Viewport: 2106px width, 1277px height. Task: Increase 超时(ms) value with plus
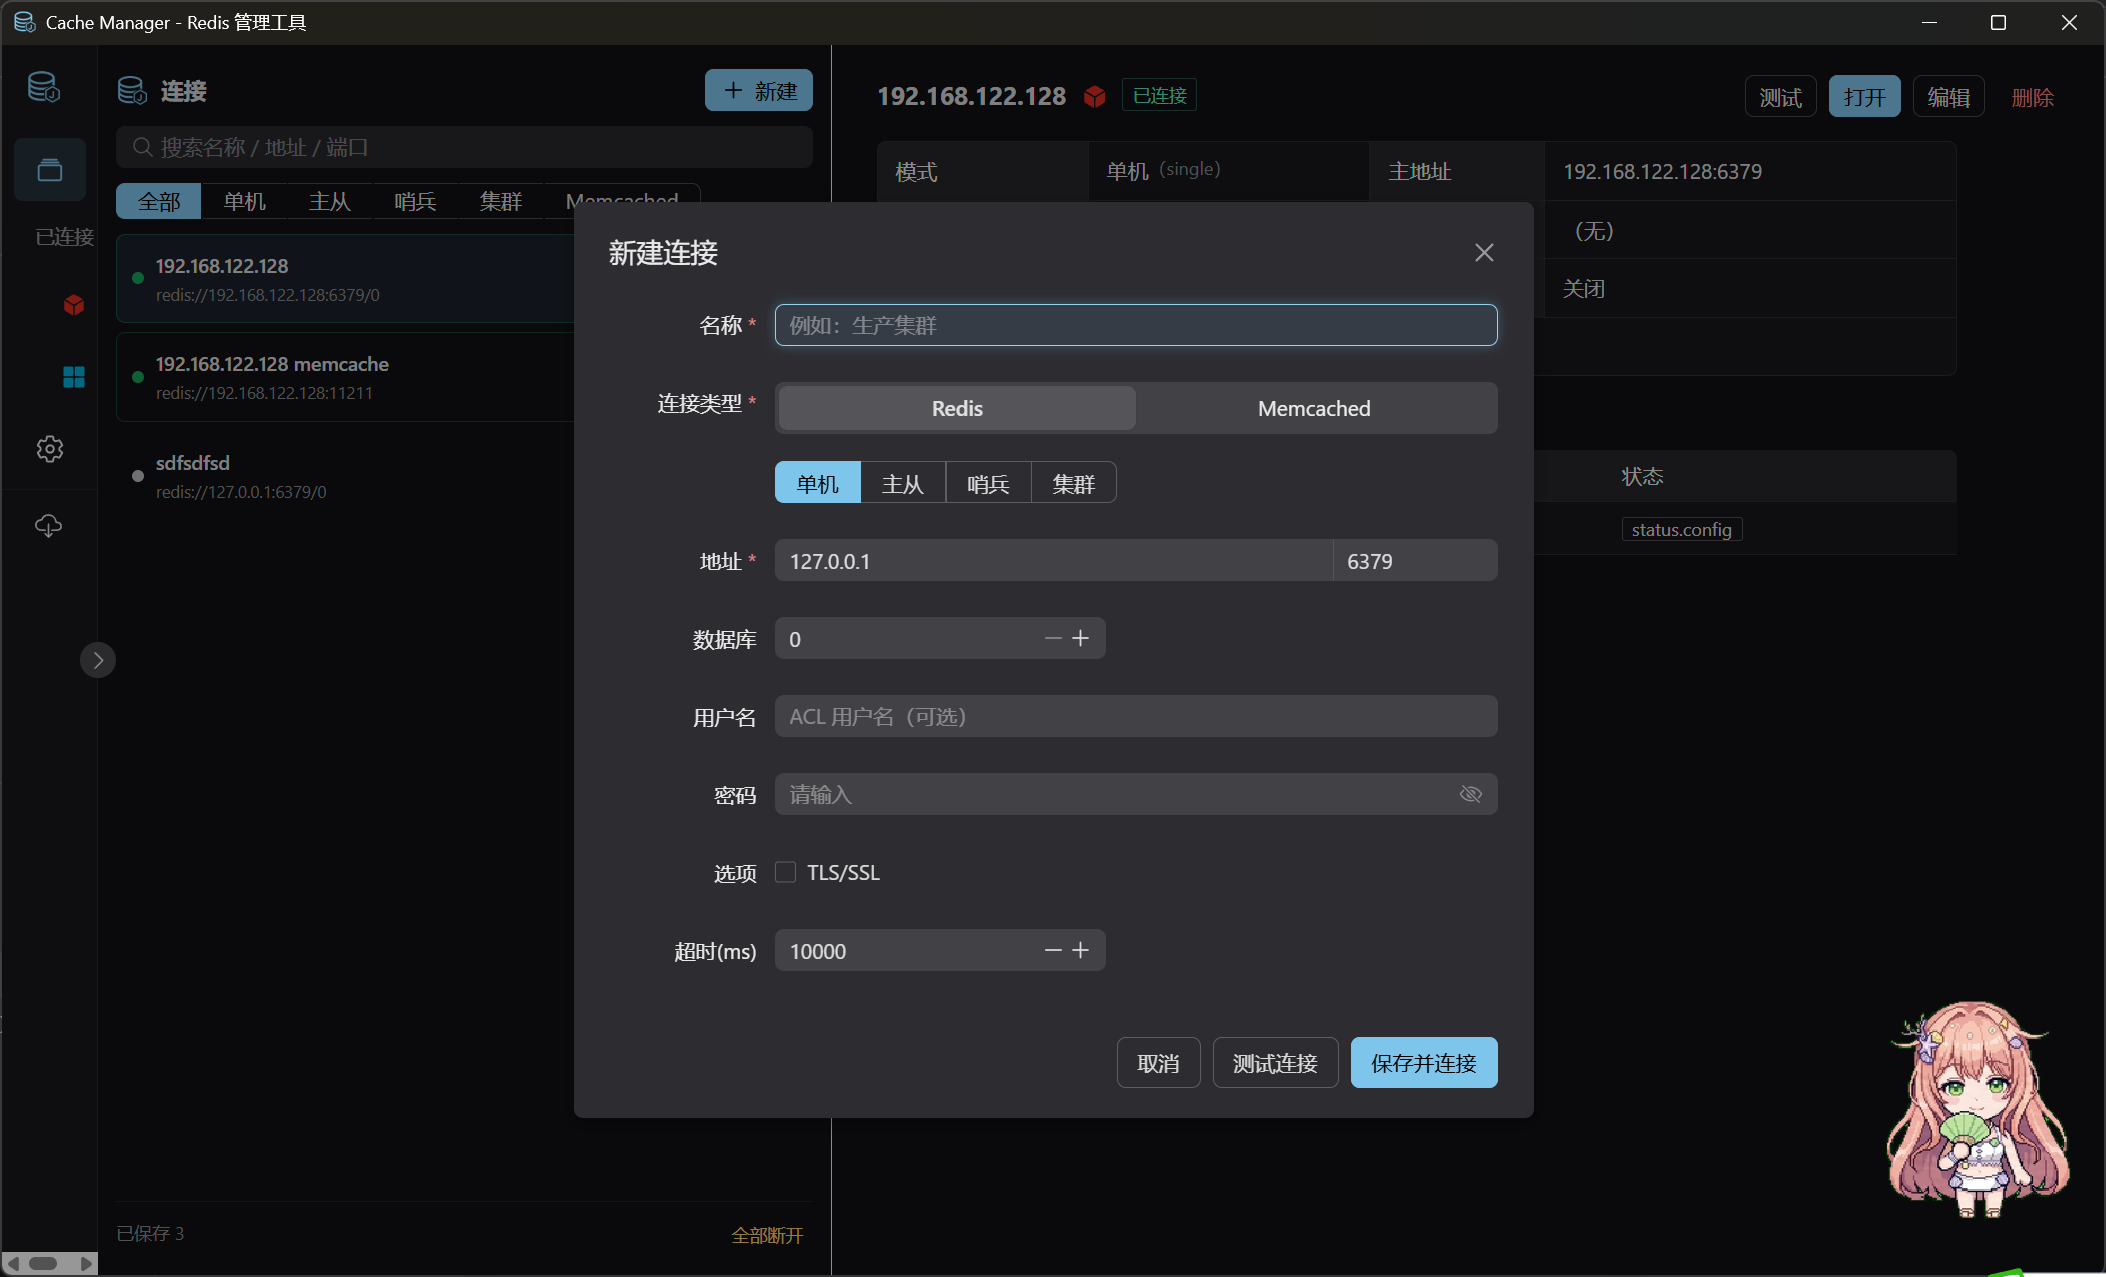point(1080,950)
